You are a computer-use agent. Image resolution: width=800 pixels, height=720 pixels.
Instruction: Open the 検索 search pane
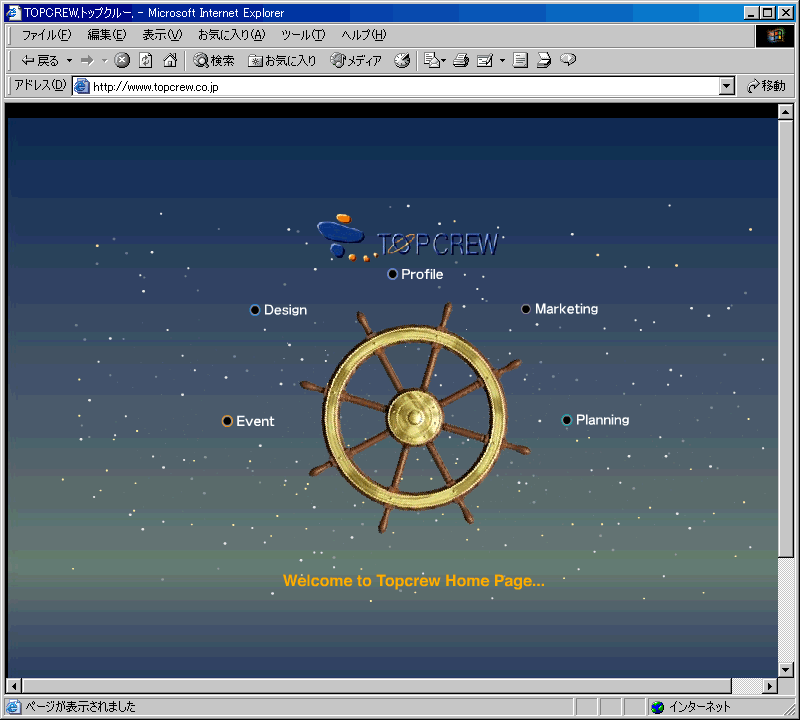214,61
